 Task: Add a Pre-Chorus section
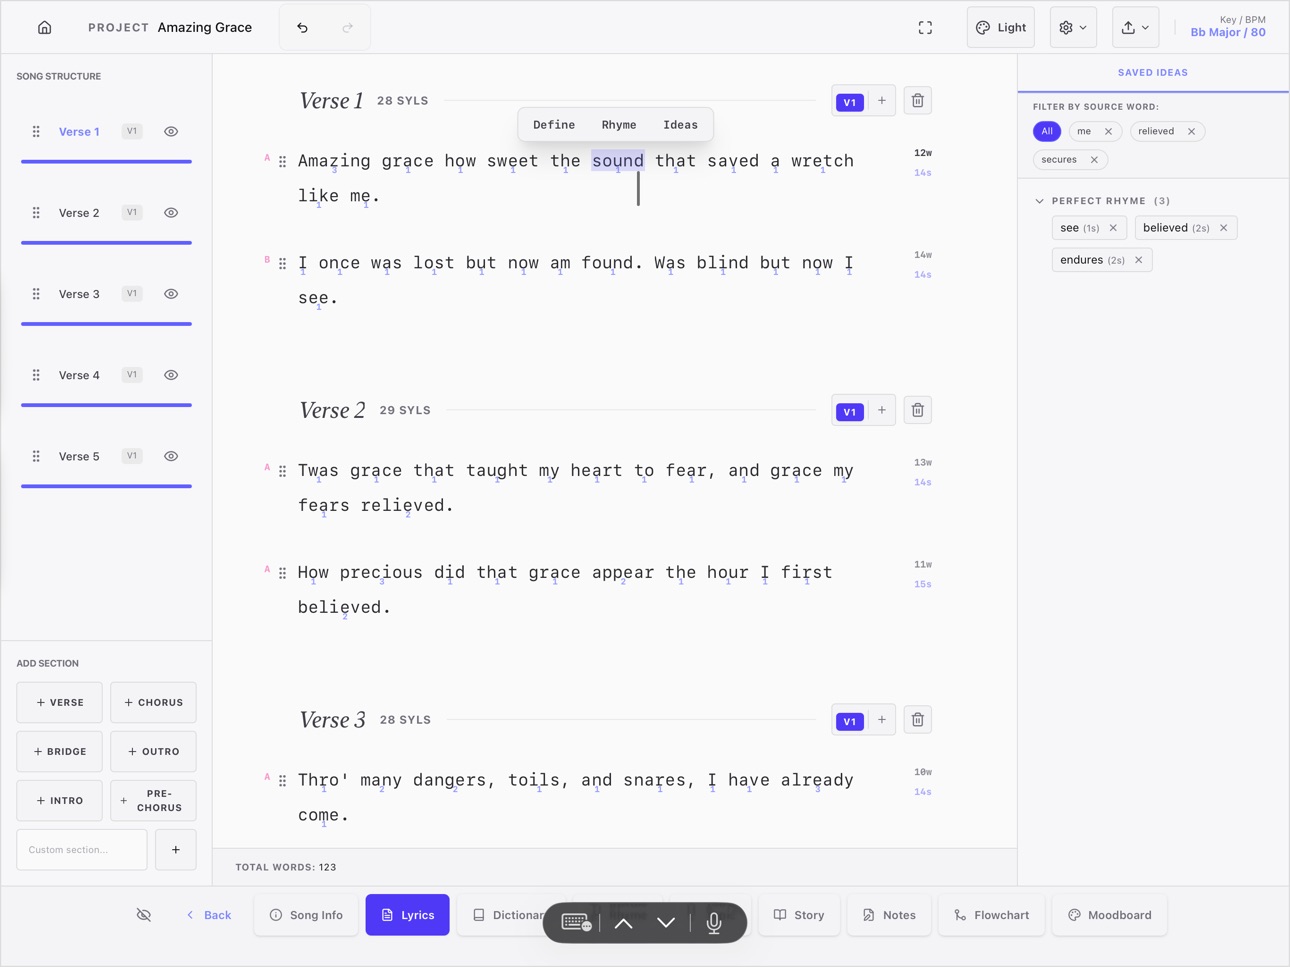click(153, 801)
